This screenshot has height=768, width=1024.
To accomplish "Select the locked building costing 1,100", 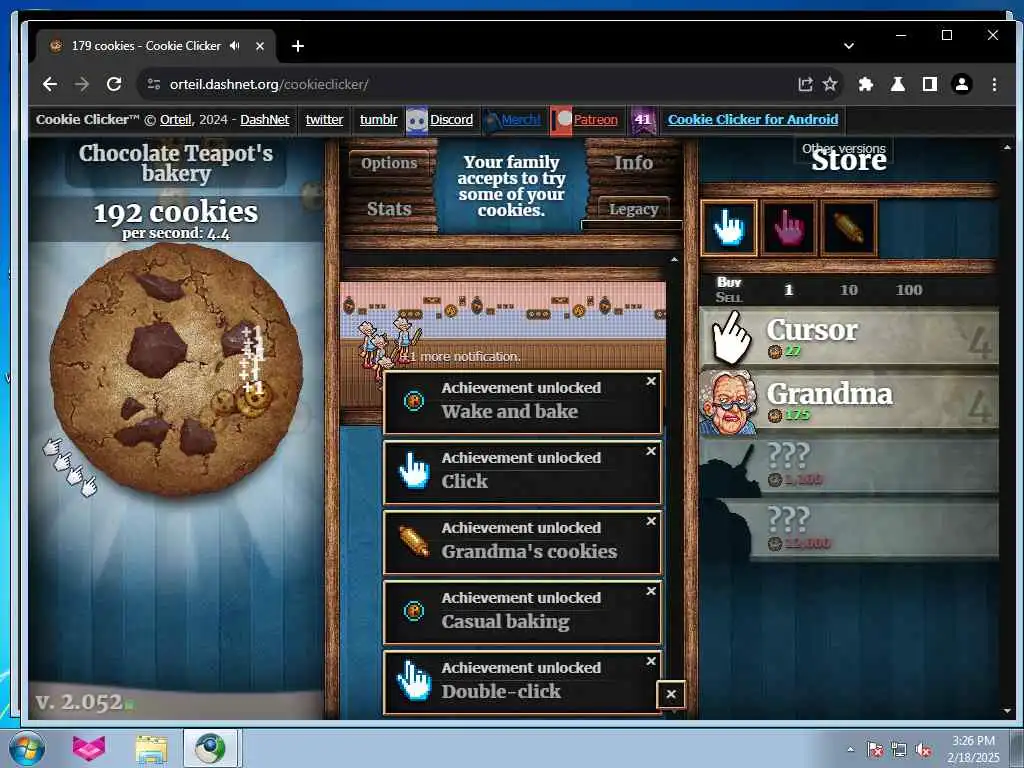I will pyautogui.click(x=849, y=465).
